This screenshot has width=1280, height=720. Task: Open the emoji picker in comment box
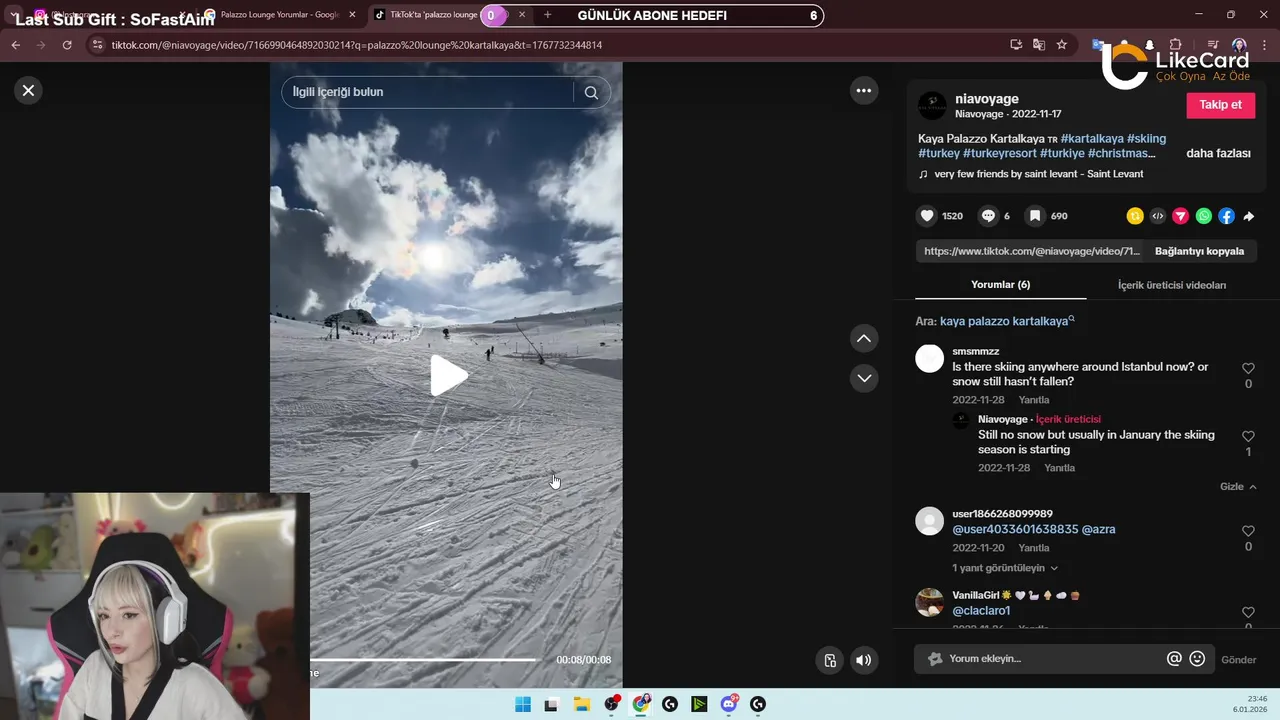click(1197, 659)
